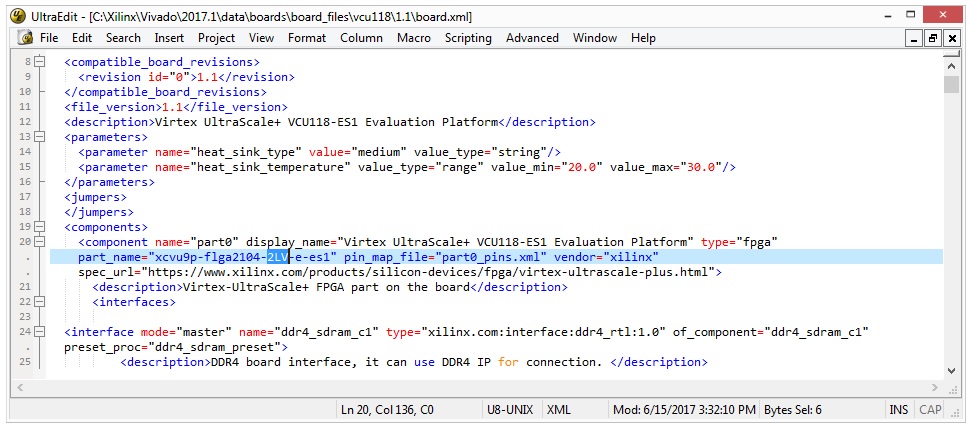Click the vertical scrollbar thumb

[x=951, y=83]
